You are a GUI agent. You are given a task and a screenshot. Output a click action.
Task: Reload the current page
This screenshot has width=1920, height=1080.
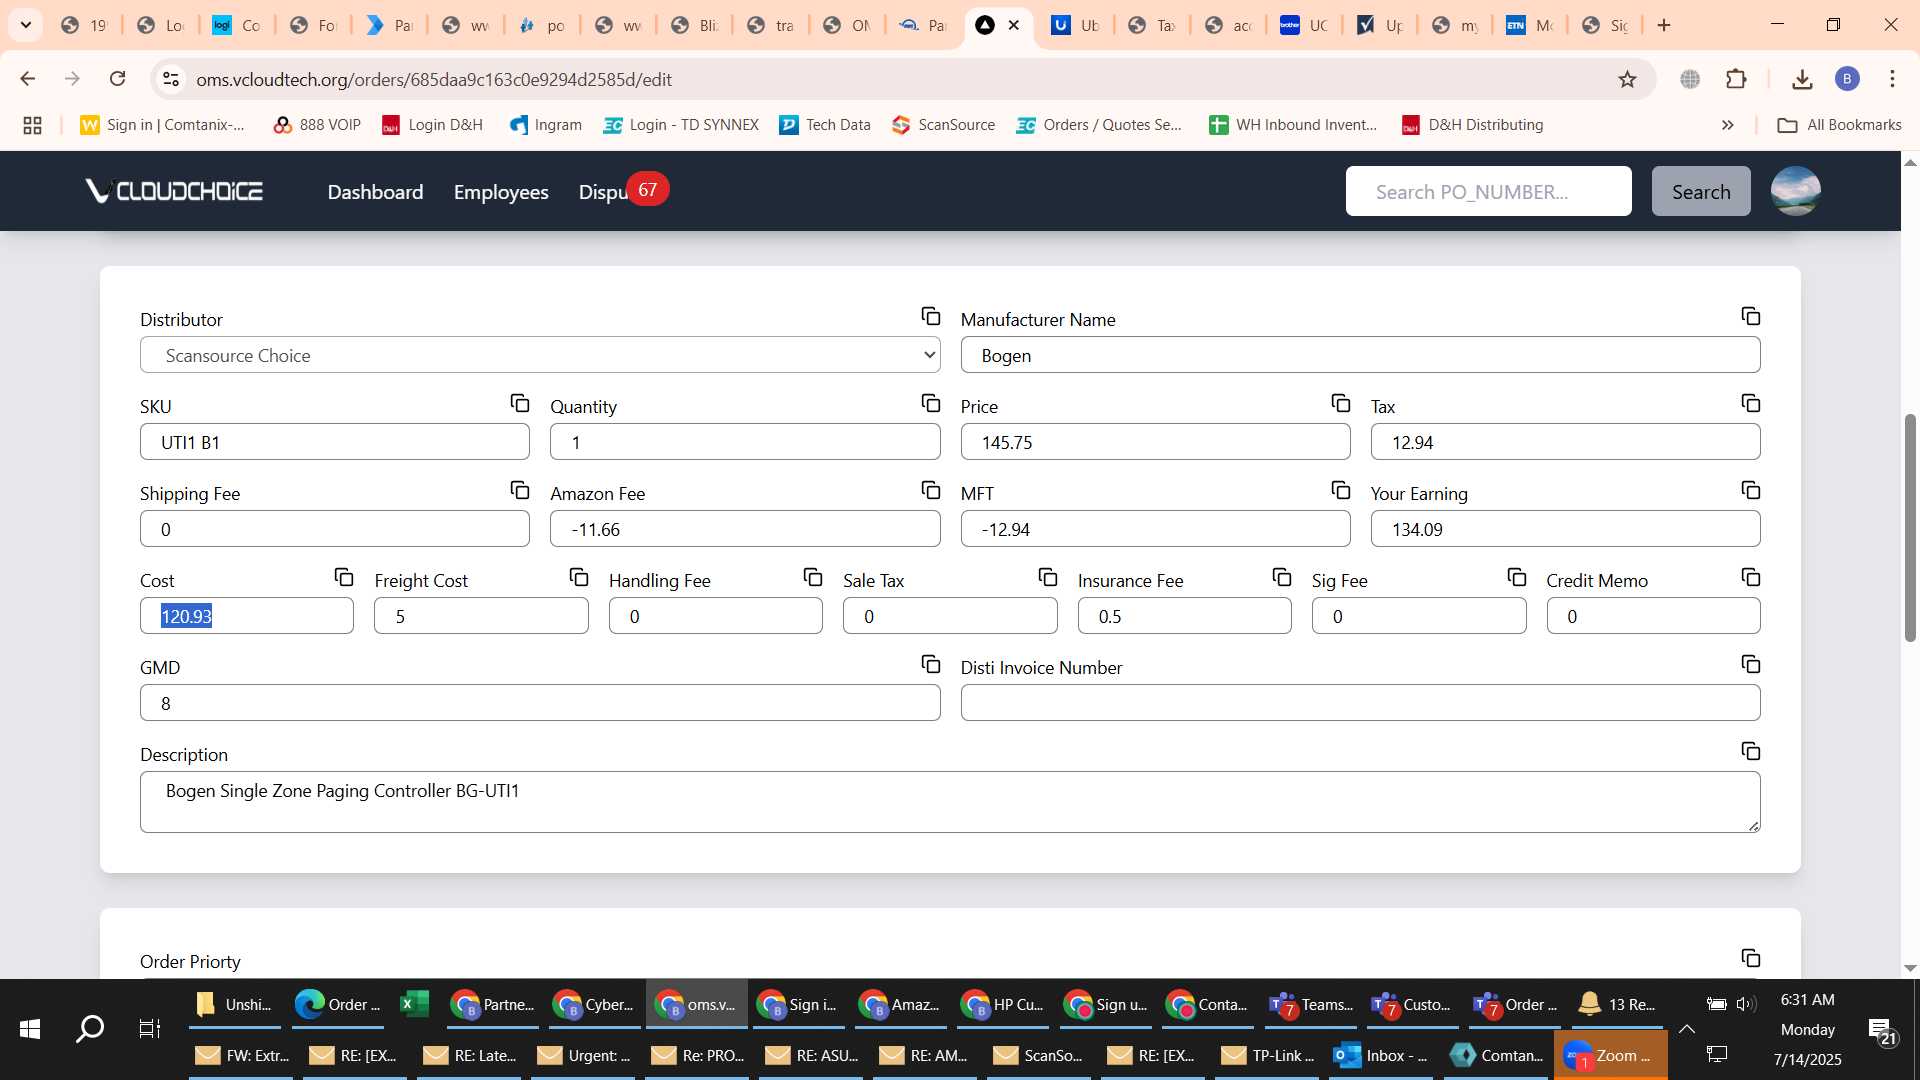(117, 79)
